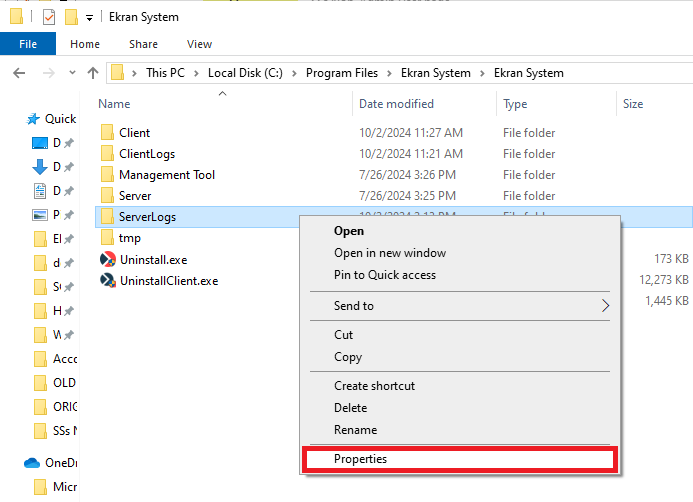Image resolution: width=693 pixels, height=502 pixels.
Task: Choose Properties from the context menu
Action: [x=360, y=460]
